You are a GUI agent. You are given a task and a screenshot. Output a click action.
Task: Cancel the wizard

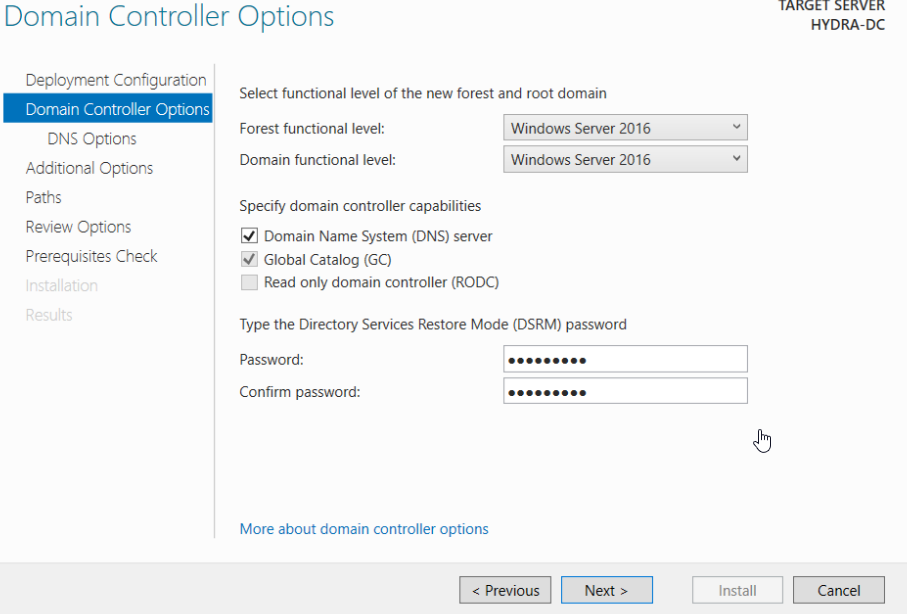839,590
